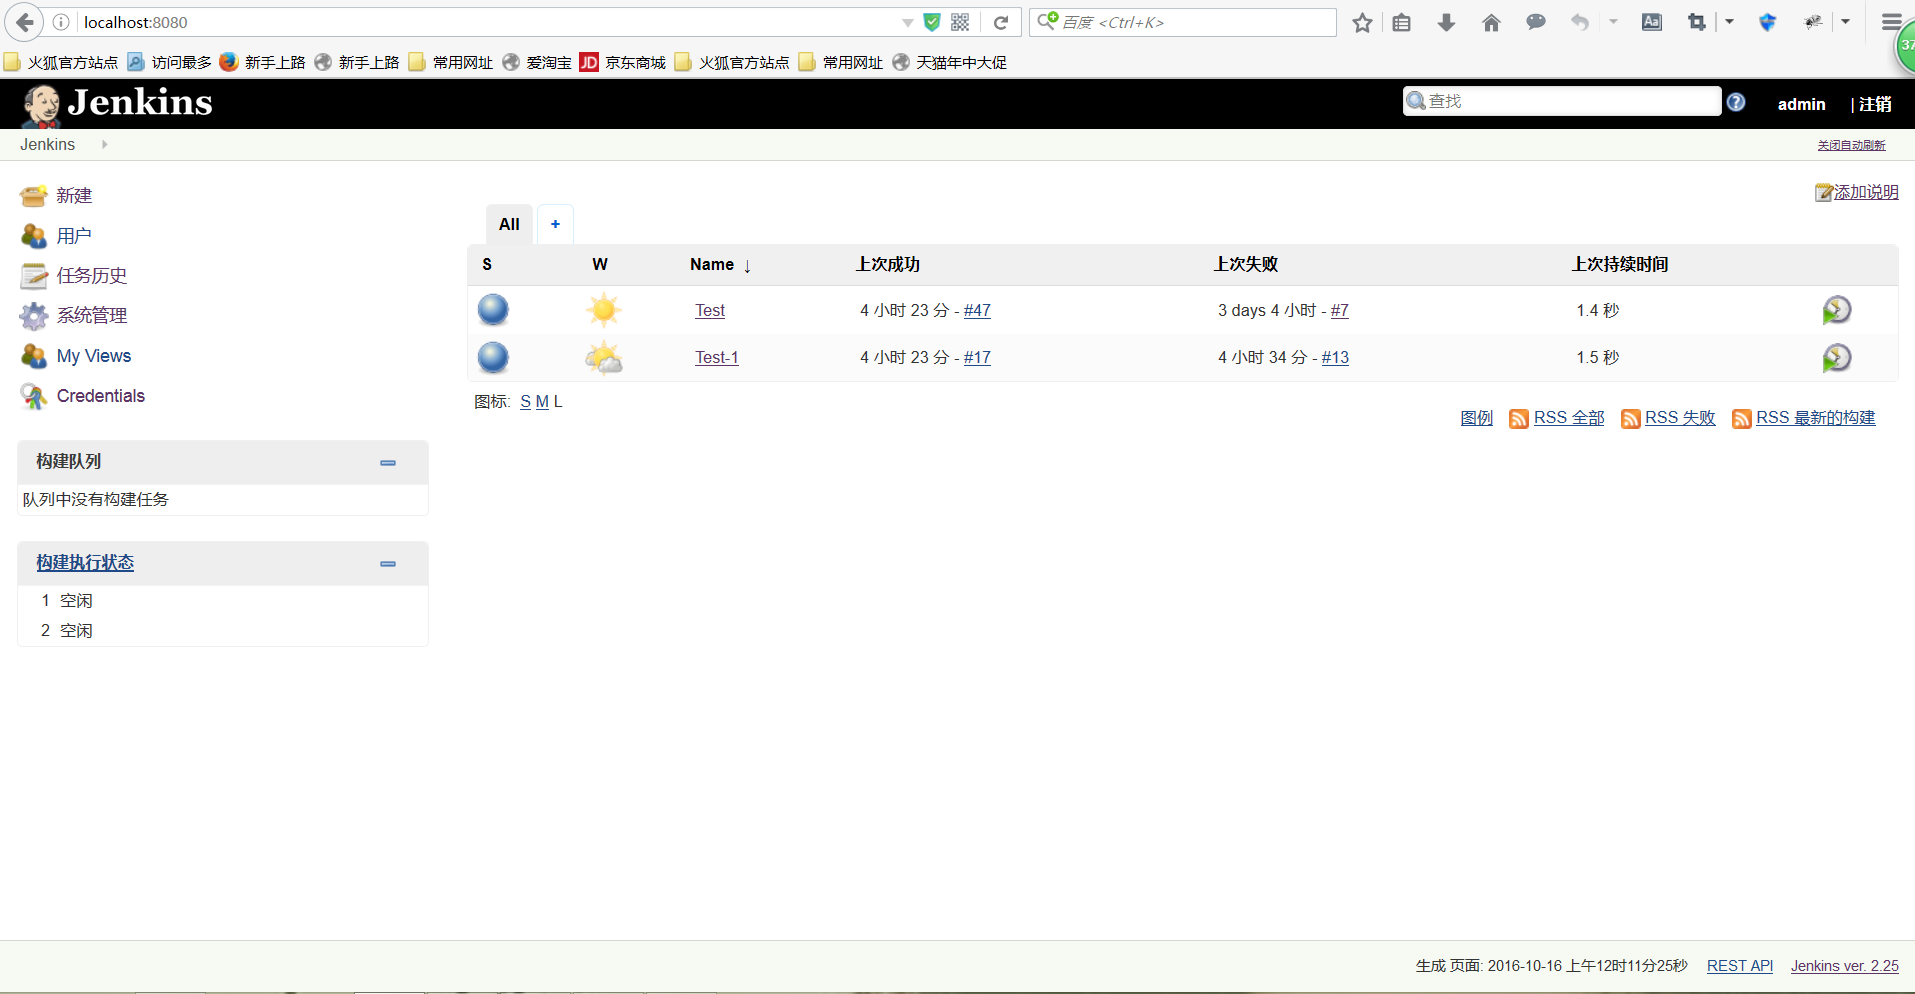
Task: Open the browser hamburger menu
Action: click(1891, 22)
